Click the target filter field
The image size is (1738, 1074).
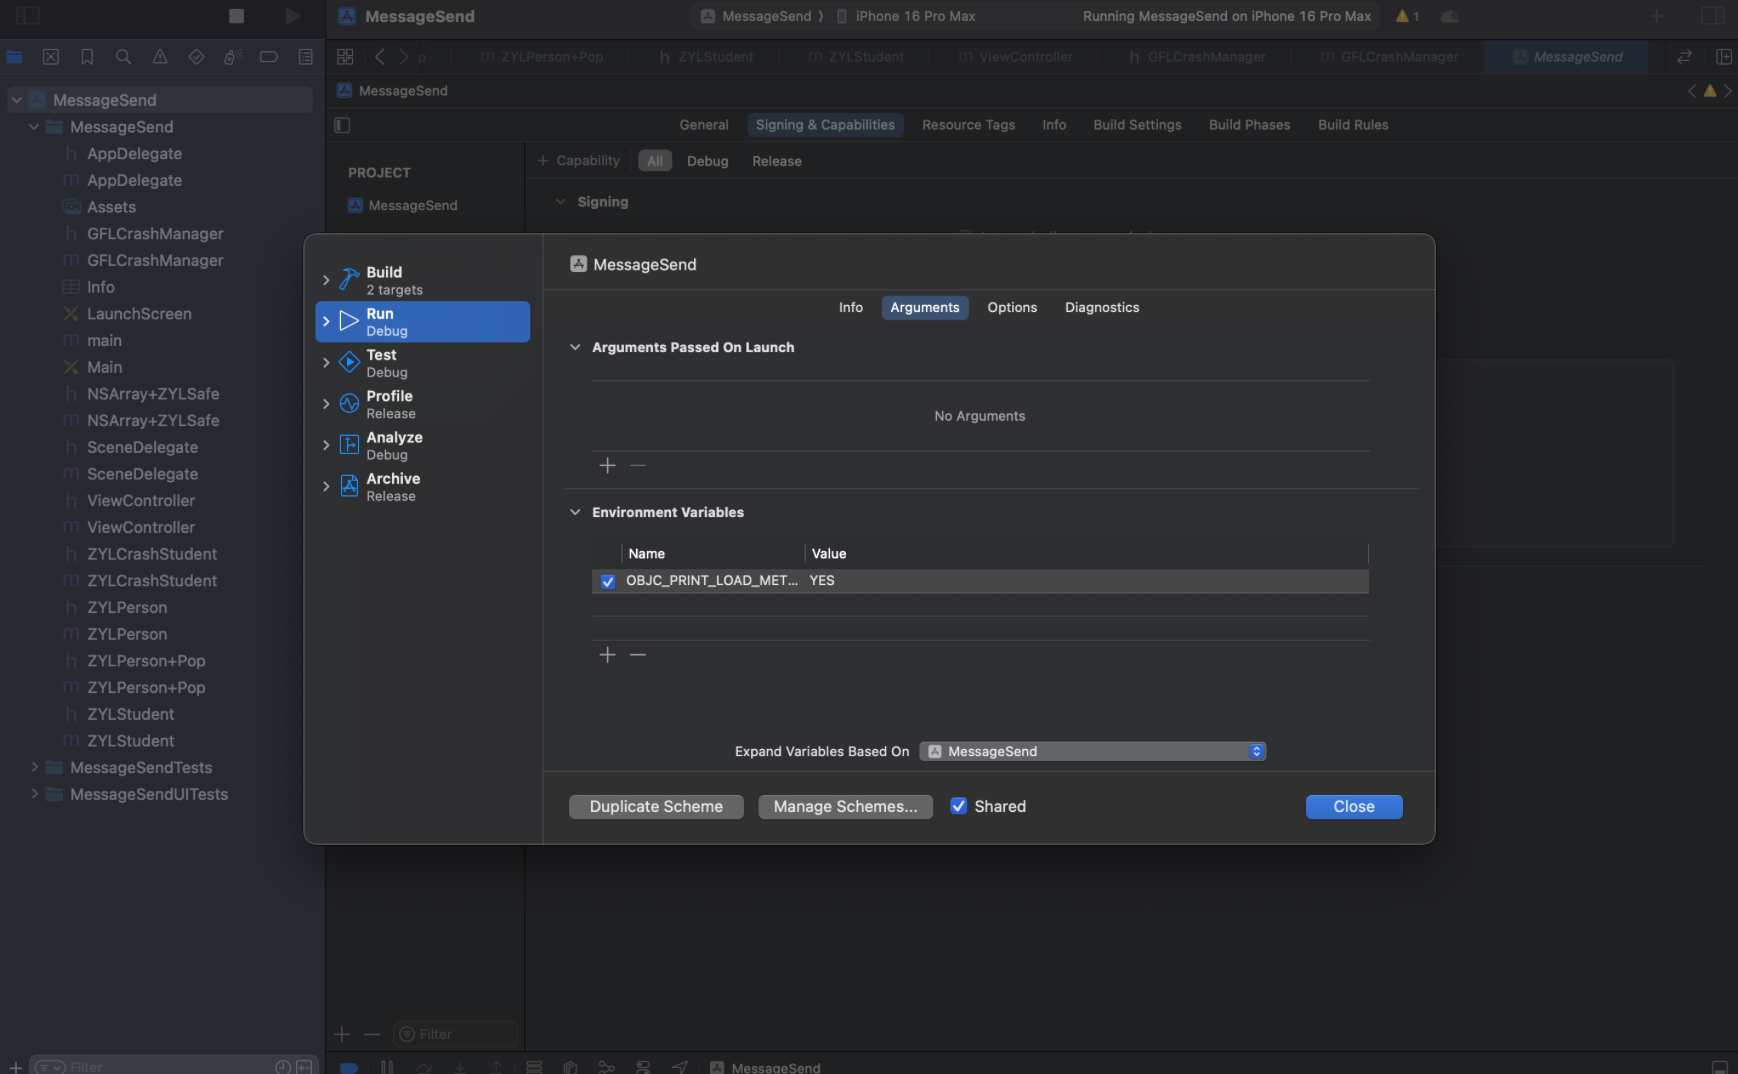pos(456,1034)
